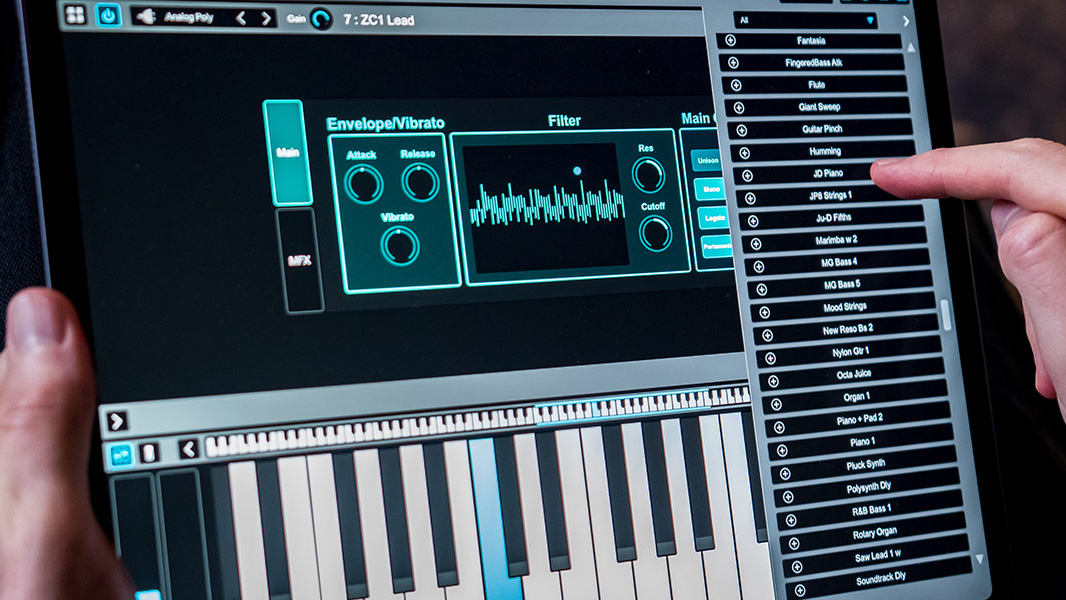Select the JD Piano preset name
Viewport: 1066px width, 600px height.
point(827,173)
